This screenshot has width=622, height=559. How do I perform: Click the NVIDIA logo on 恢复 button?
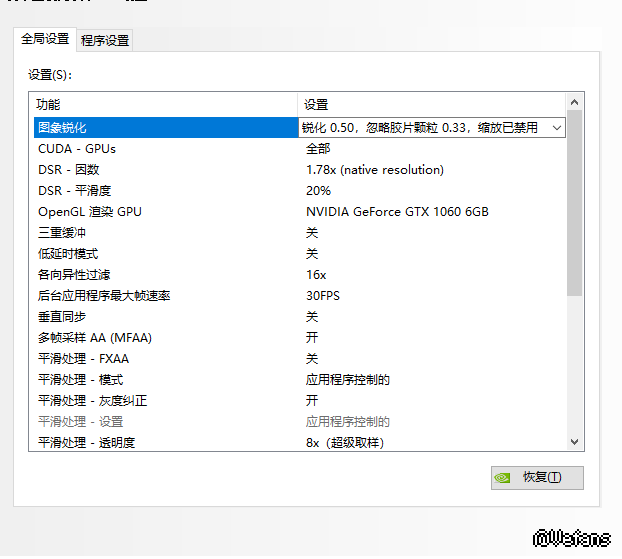[x=503, y=478]
